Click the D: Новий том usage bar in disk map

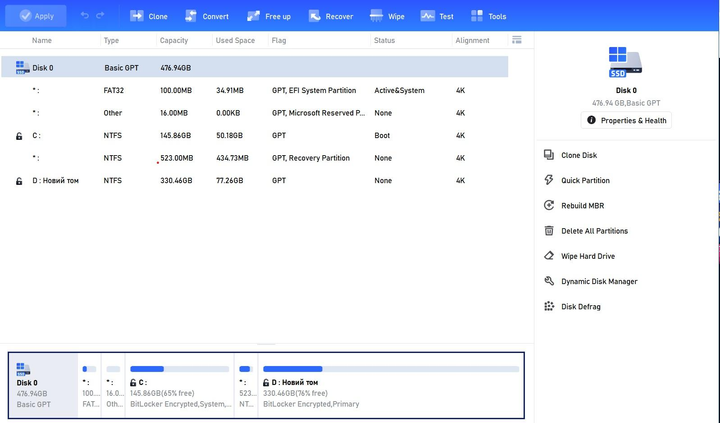point(391,369)
